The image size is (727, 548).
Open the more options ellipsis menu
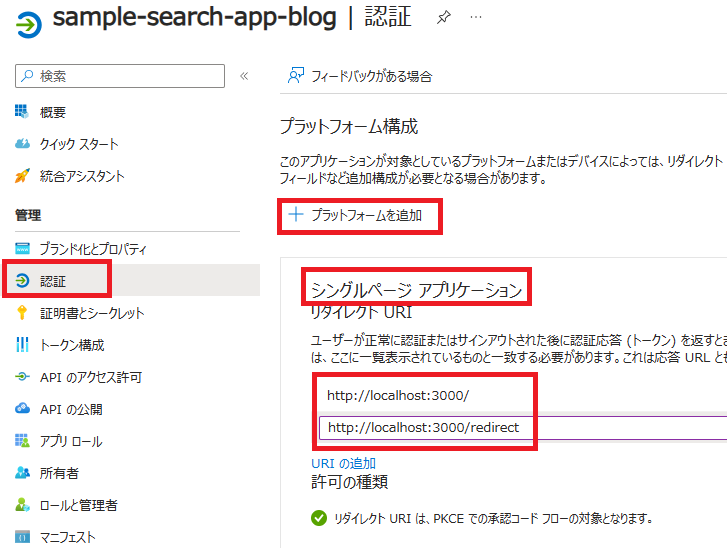tap(476, 18)
